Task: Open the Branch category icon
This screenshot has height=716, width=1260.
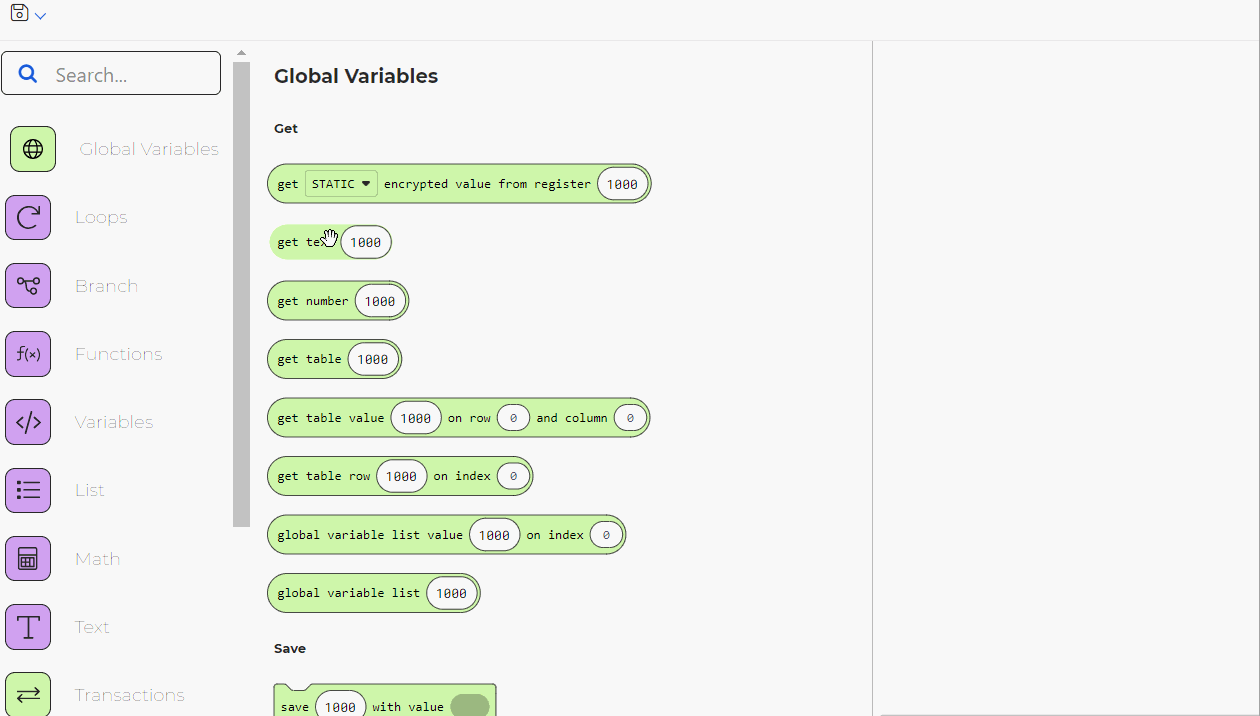Action: (28, 285)
